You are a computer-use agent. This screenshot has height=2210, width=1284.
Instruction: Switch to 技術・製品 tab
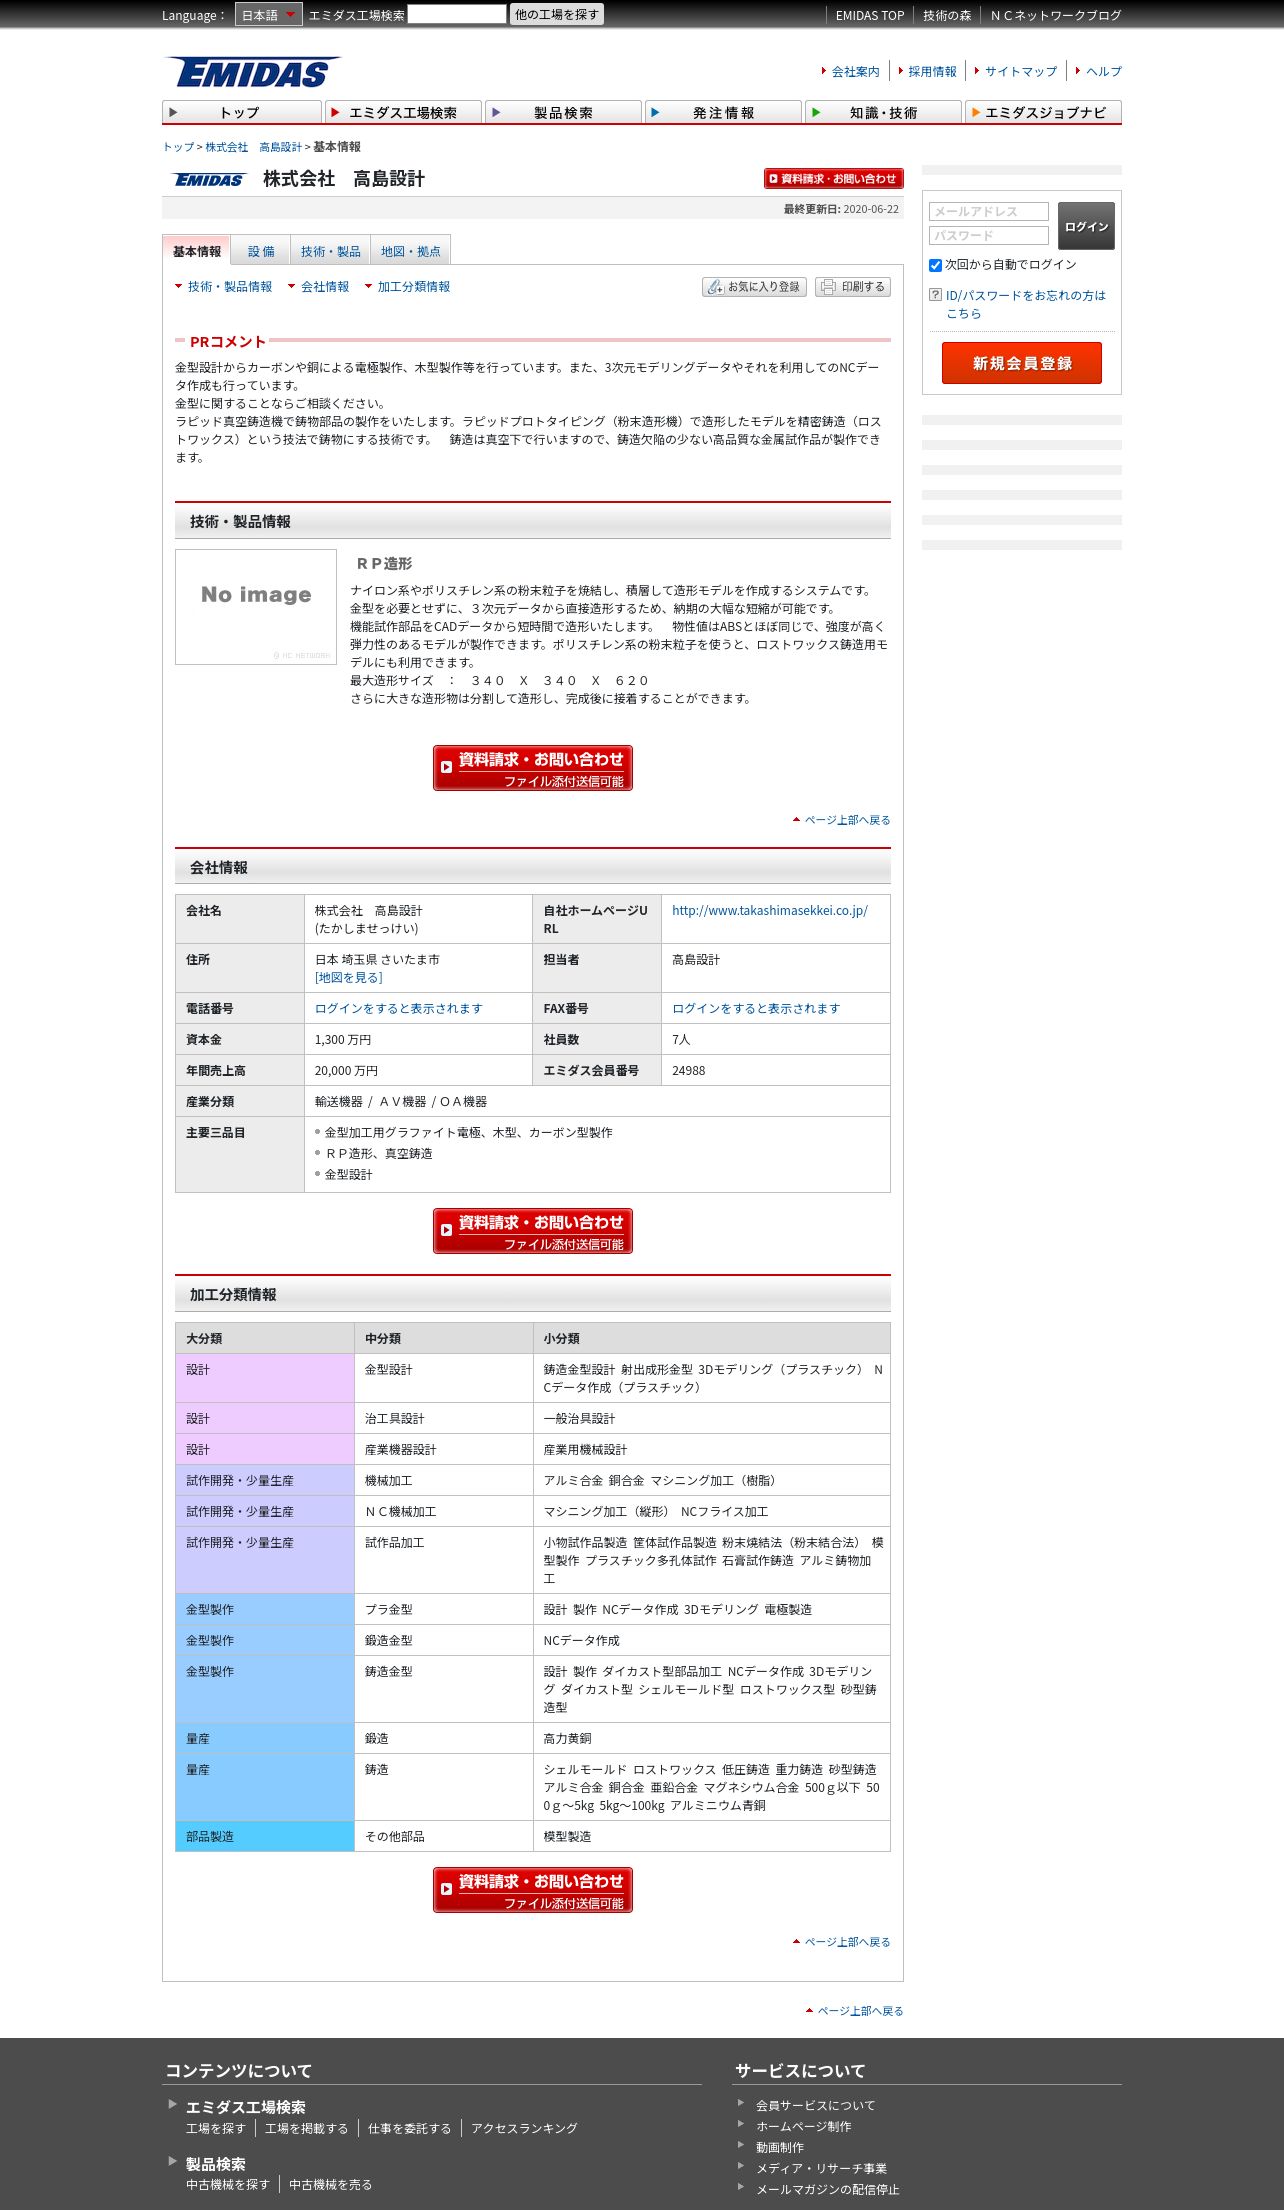pyautogui.click(x=331, y=251)
